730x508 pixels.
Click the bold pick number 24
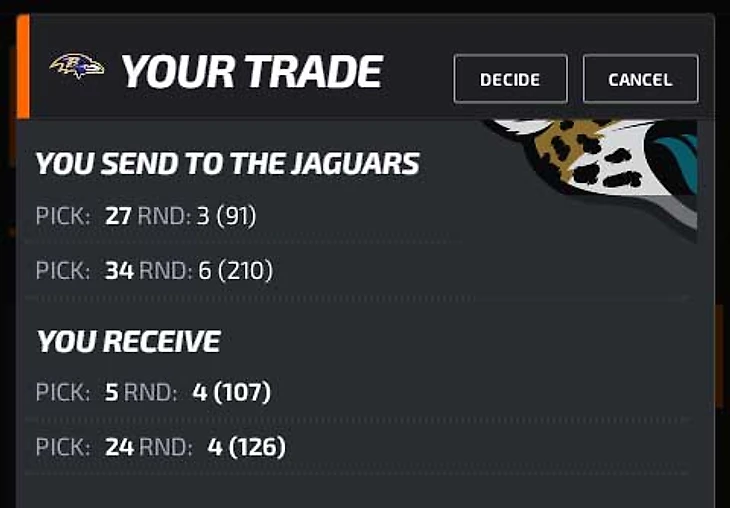coord(119,447)
